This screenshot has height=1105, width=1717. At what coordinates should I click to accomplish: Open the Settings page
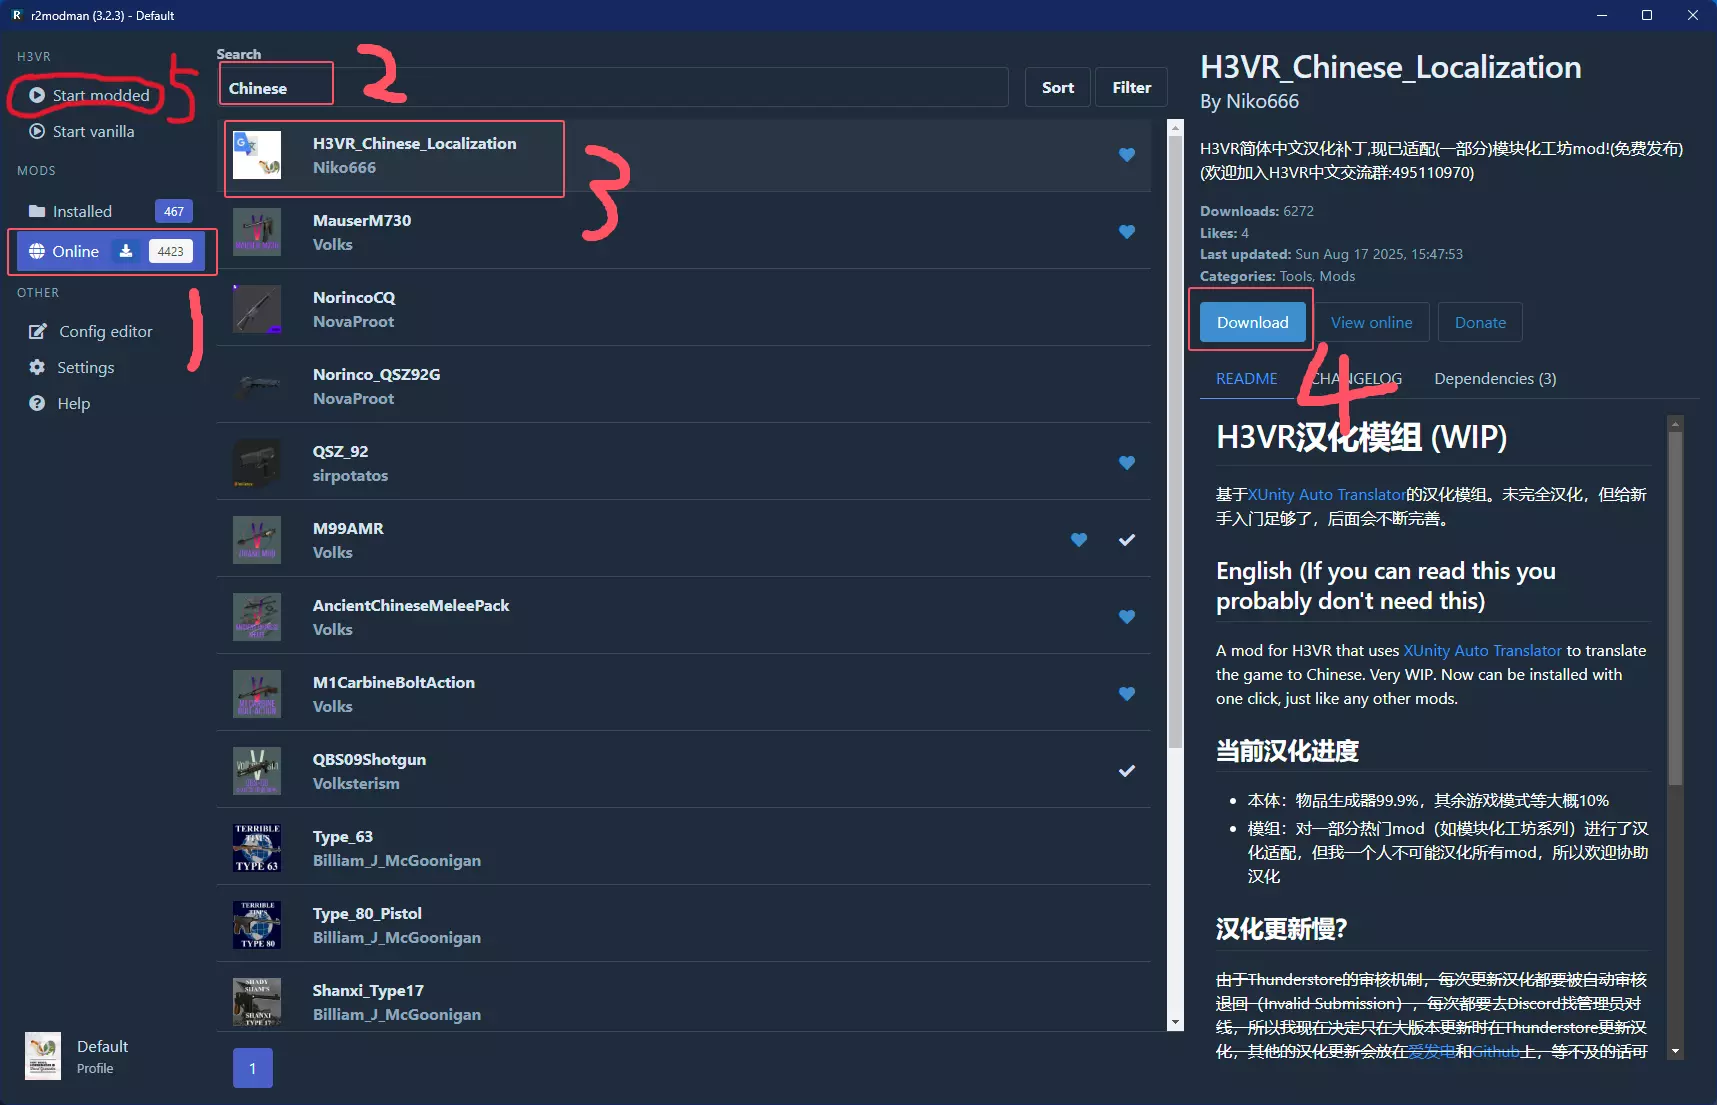tap(85, 367)
